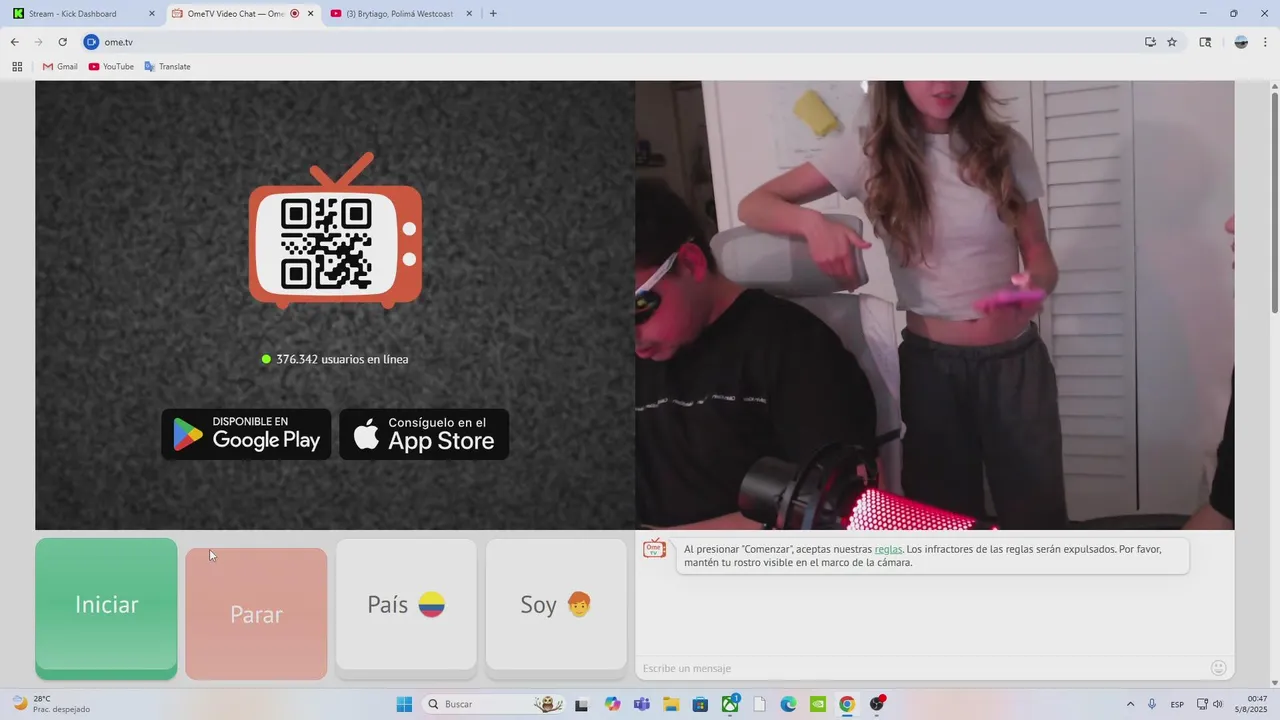Click the recording indicator on OmeTV tab
This screenshot has height=720, width=1280.
point(294,14)
